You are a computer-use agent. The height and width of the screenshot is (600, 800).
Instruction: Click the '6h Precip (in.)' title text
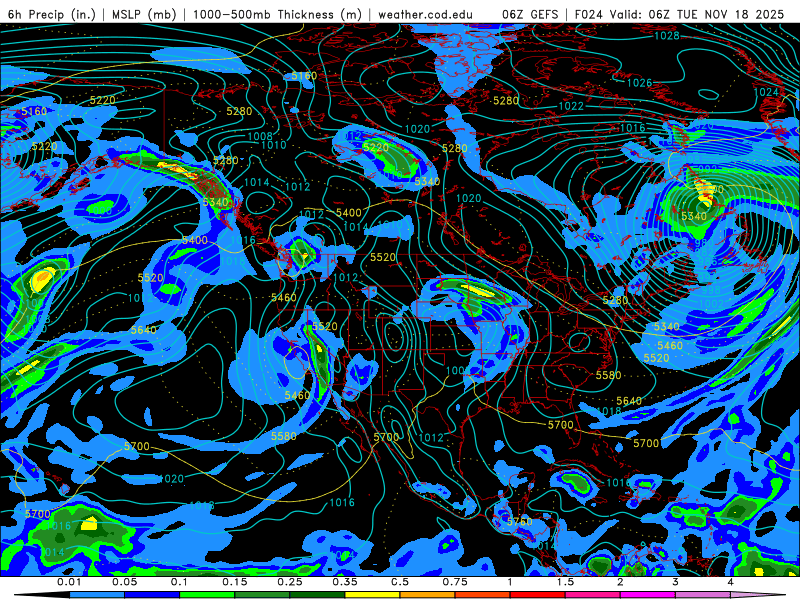pyautogui.click(x=52, y=14)
